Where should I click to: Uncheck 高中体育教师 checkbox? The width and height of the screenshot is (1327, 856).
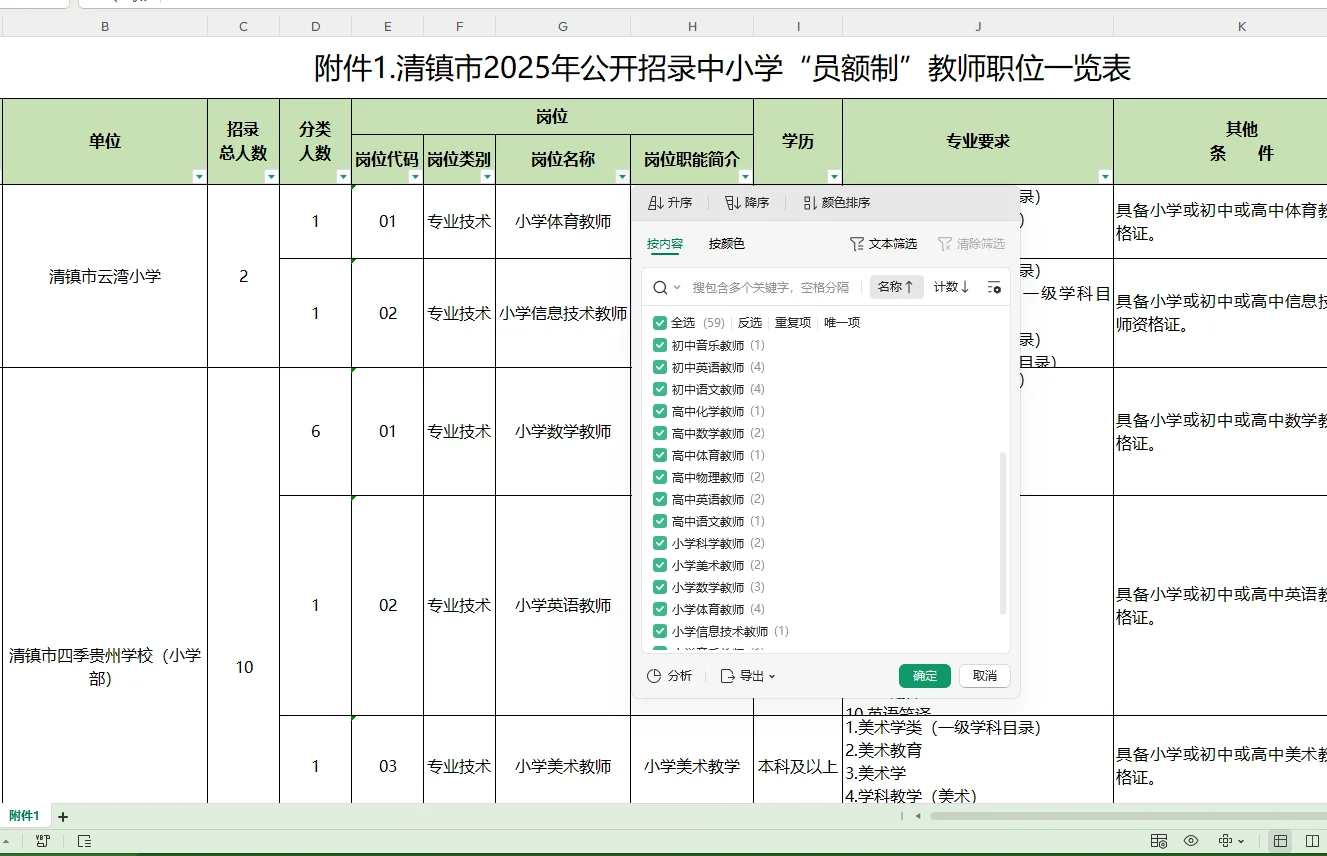pyautogui.click(x=660, y=455)
